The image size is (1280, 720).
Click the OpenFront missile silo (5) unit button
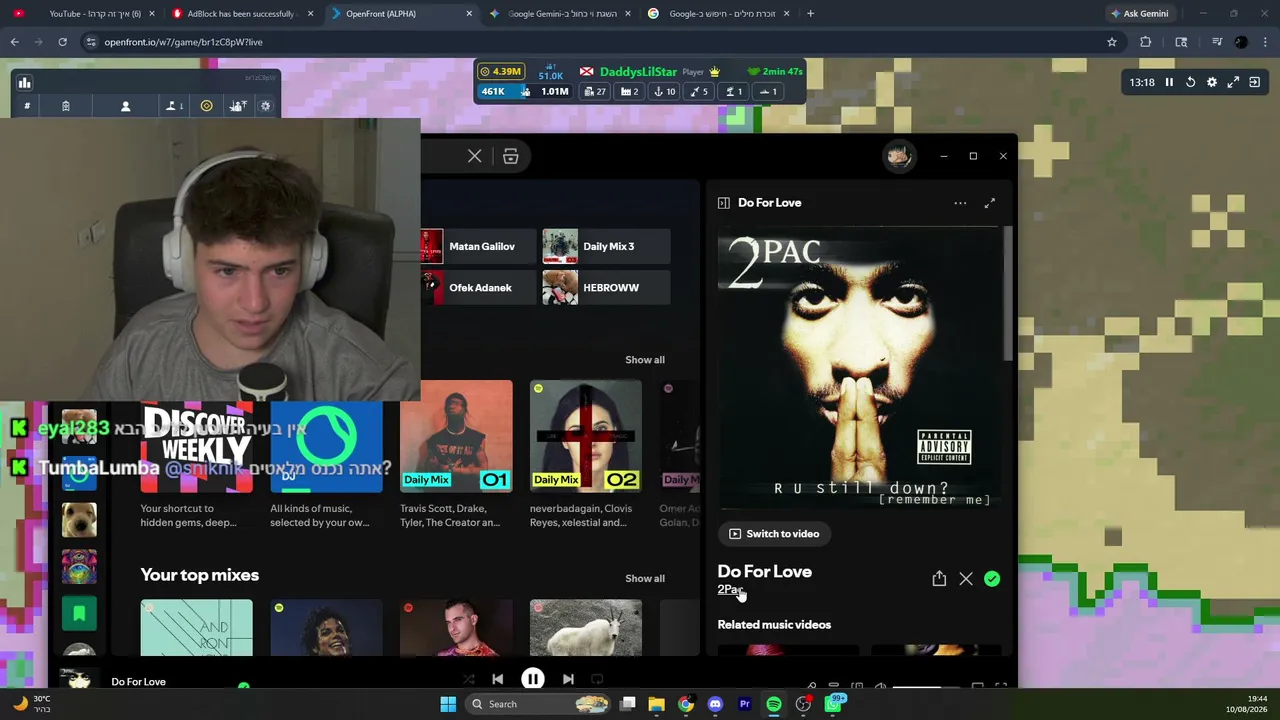(x=700, y=91)
